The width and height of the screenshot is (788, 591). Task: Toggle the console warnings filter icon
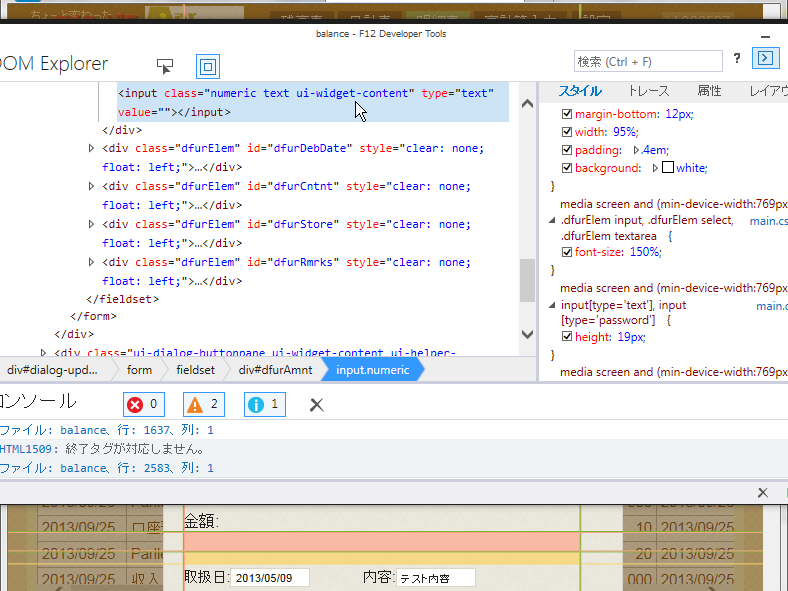pyautogui.click(x=204, y=405)
